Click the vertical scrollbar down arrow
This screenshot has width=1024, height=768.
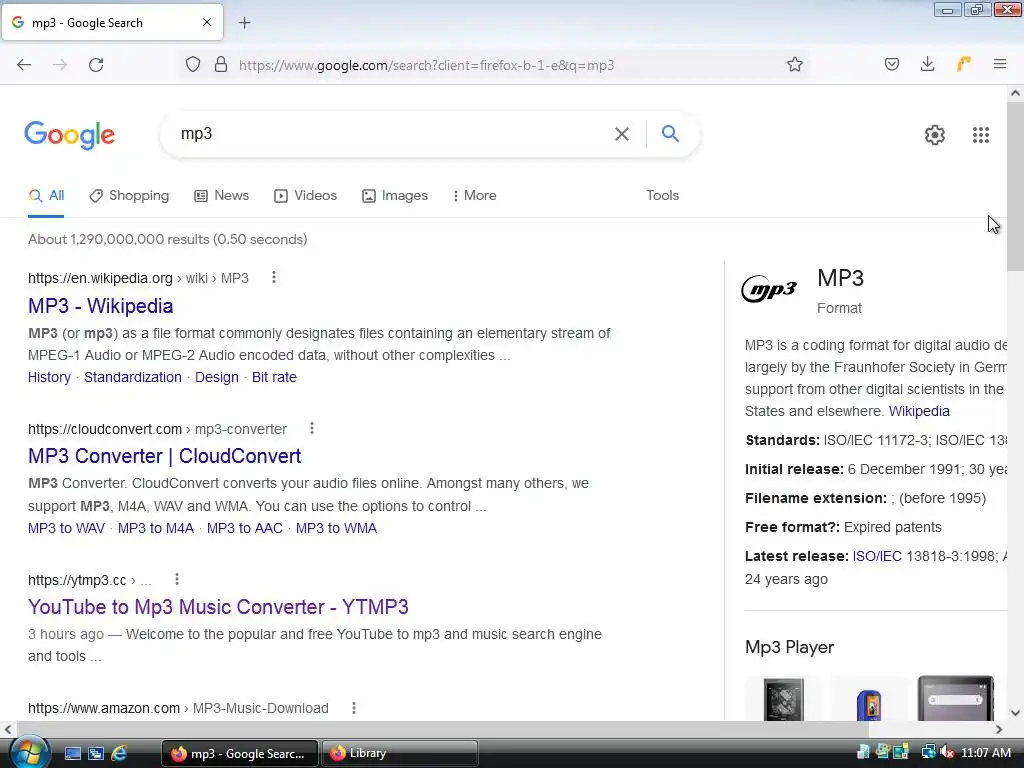tap(1015, 713)
